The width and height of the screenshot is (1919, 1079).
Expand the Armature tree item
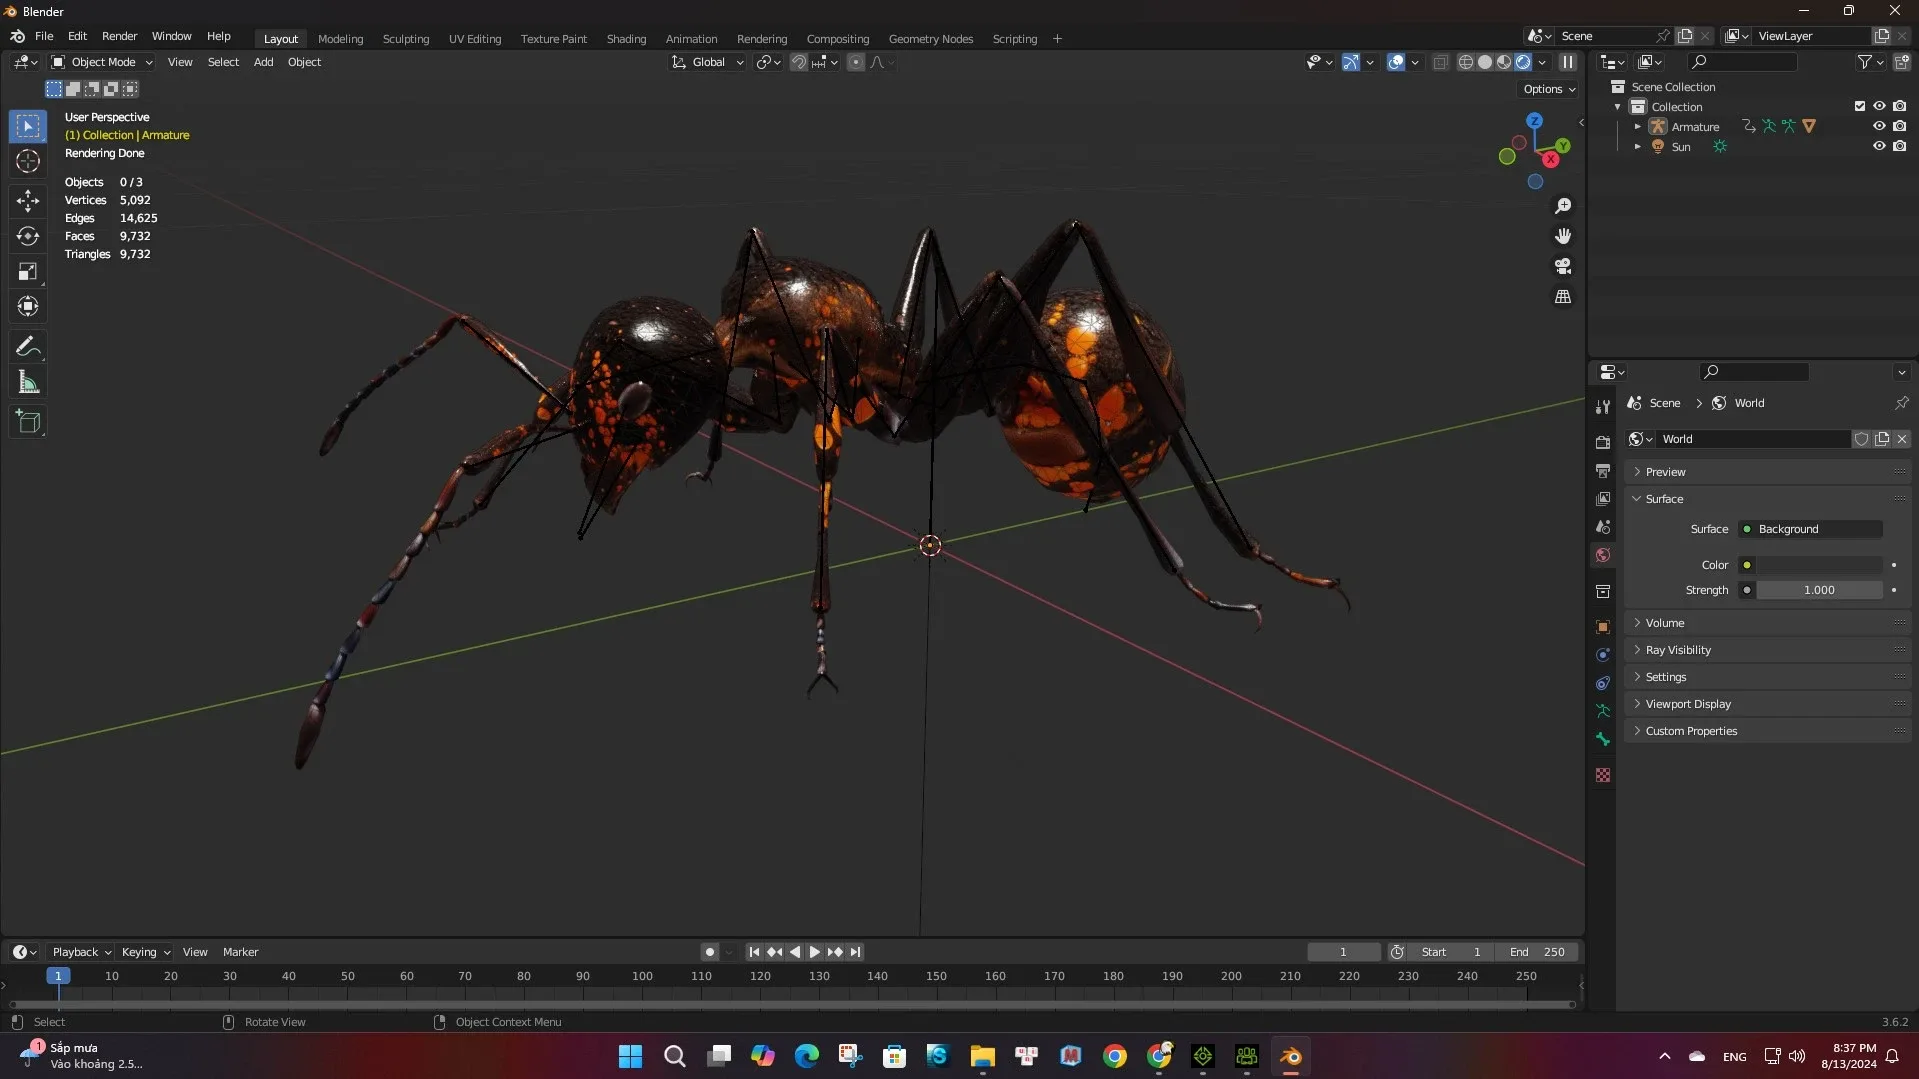pos(1637,127)
